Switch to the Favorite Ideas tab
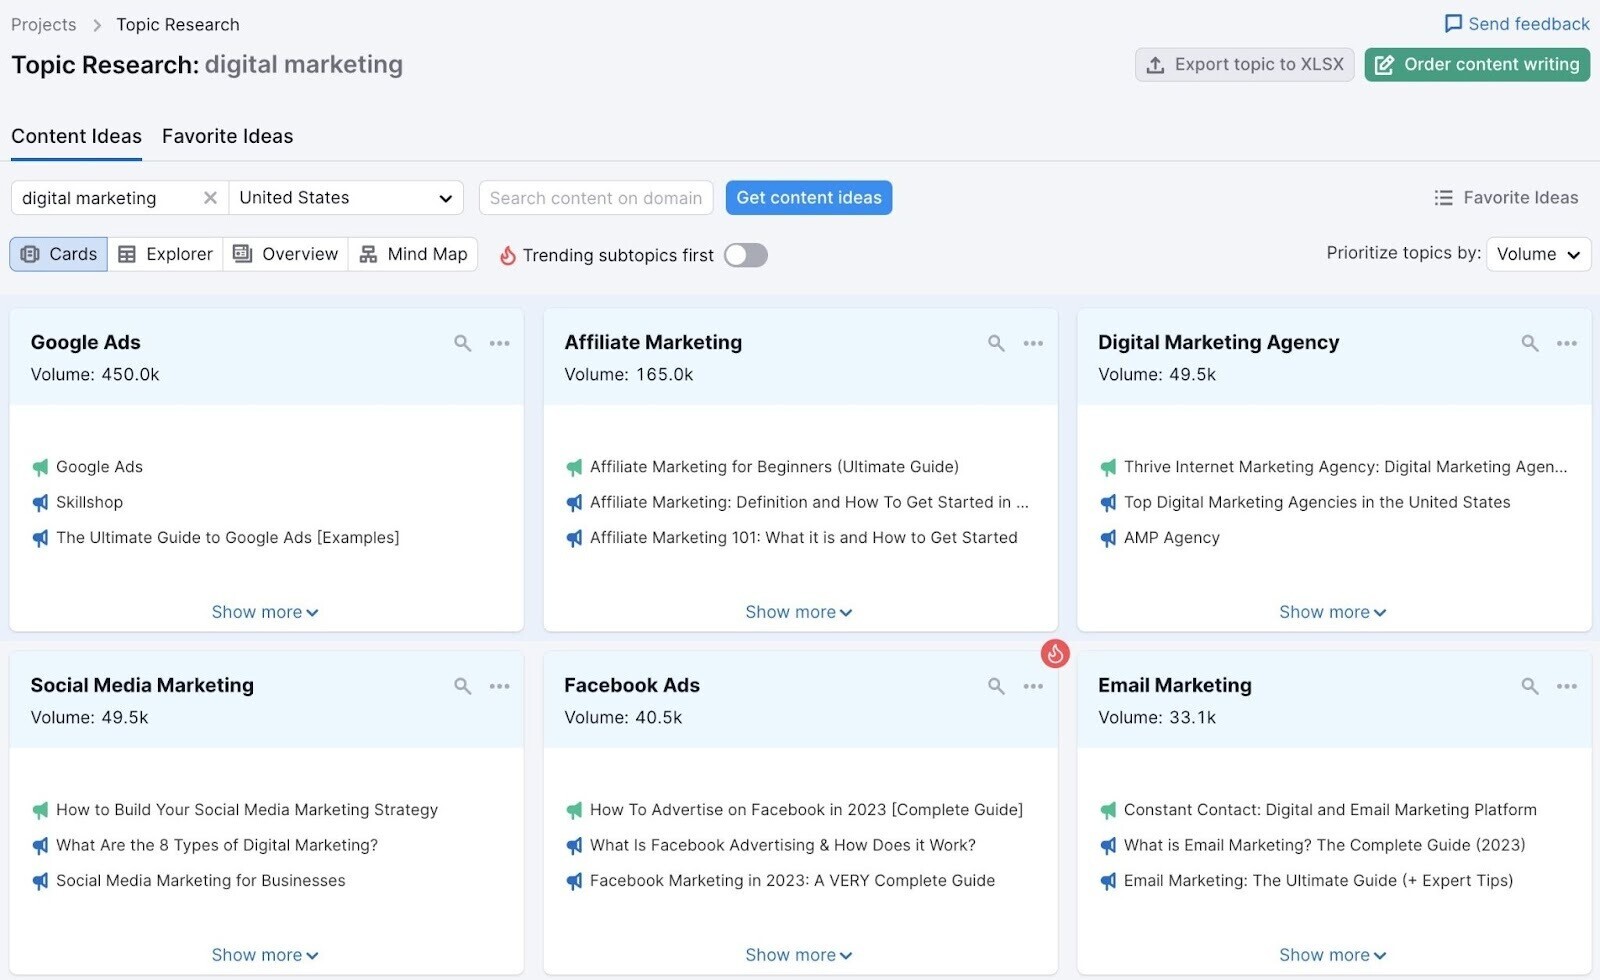Viewport: 1600px width, 980px height. coord(227,136)
